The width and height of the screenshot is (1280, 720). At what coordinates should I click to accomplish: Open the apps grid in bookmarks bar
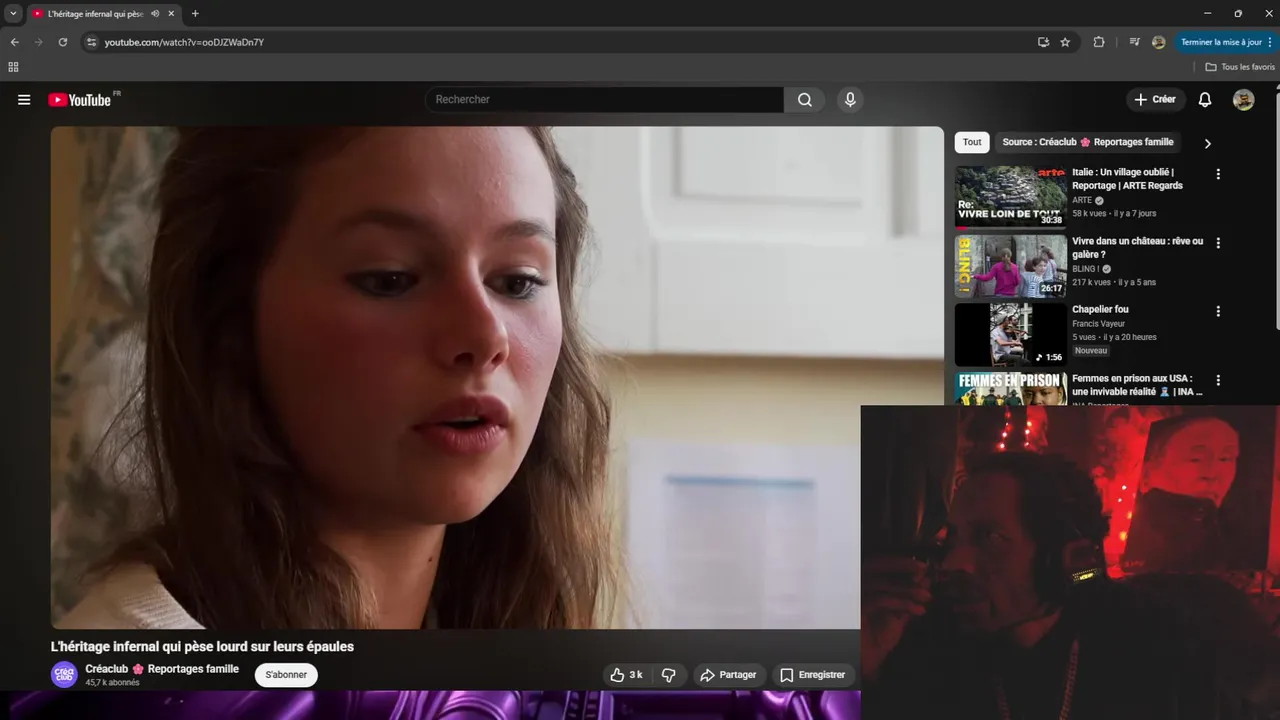[13, 67]
